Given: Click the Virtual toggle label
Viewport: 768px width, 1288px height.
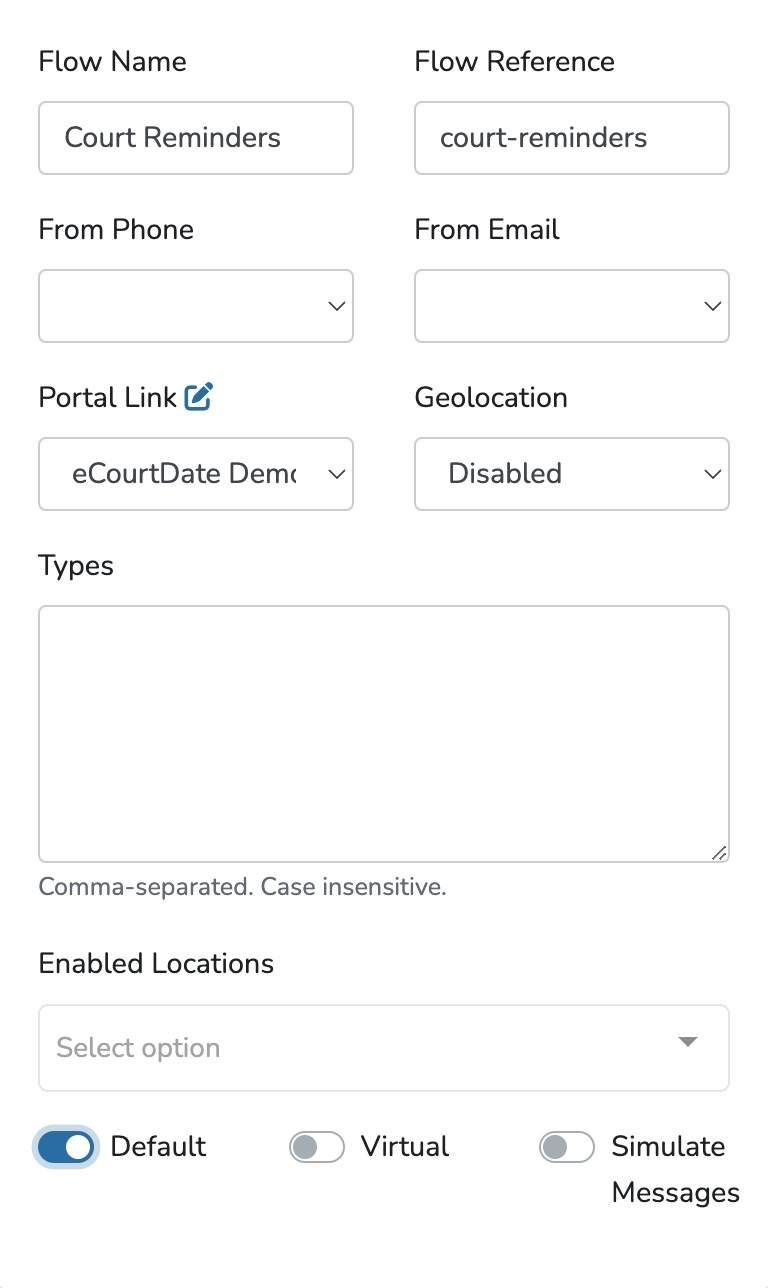Looking at the screenshot, I should click(405, 1146).
